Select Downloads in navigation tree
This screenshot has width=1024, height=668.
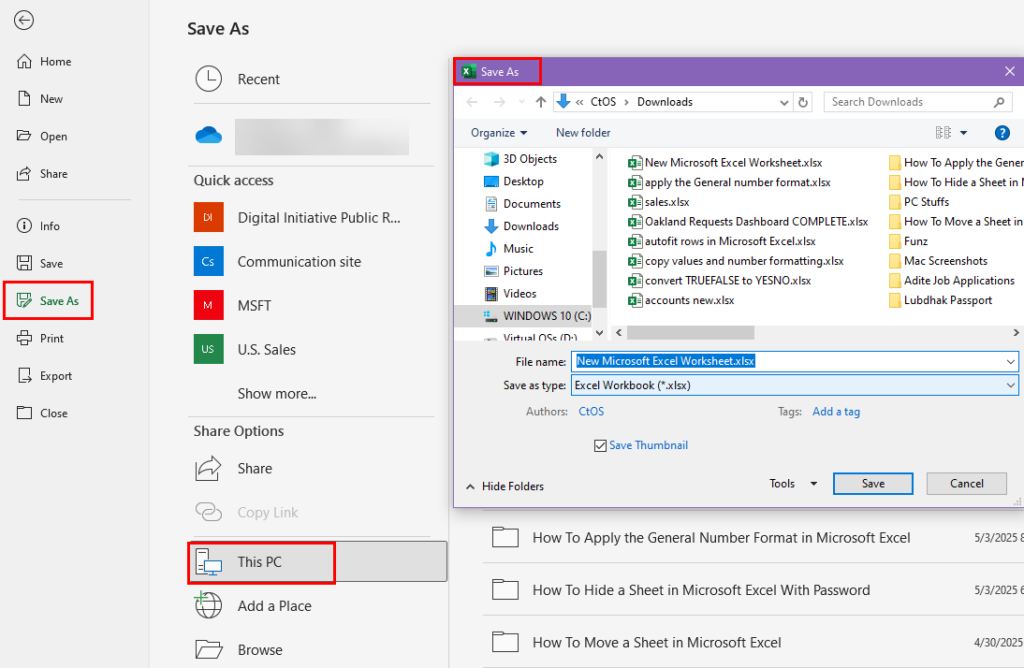pos(522,226)
